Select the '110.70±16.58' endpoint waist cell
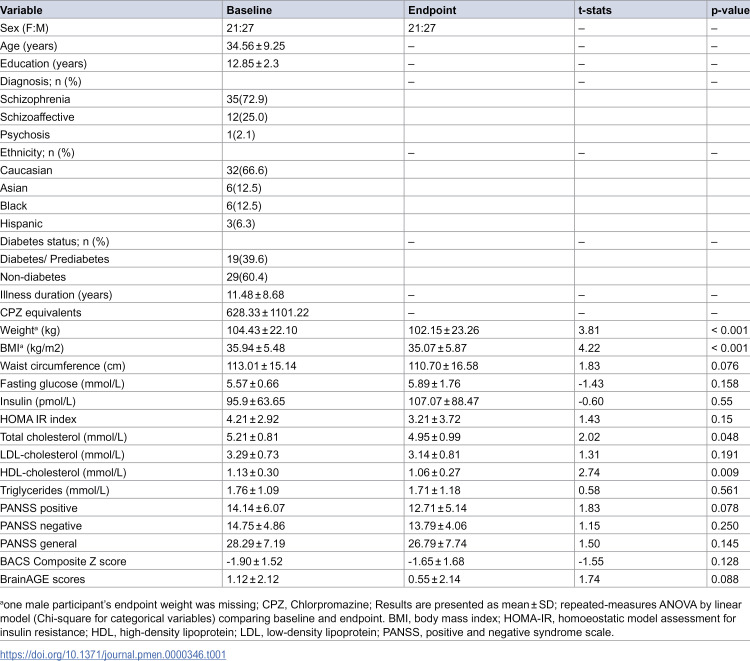Screen dimensions: 750x661 coord(443,366)
